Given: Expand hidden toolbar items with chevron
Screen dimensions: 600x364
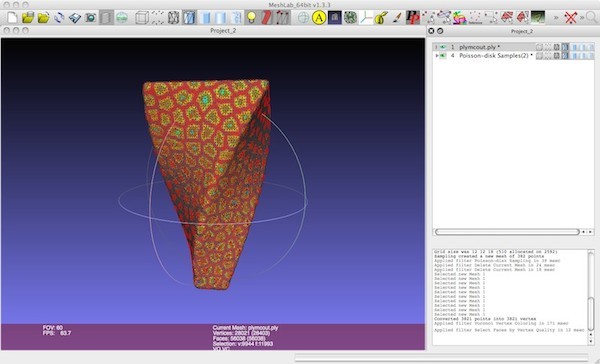Looking at the screenshot, I should pyautogui.click(x=556, y=18).
